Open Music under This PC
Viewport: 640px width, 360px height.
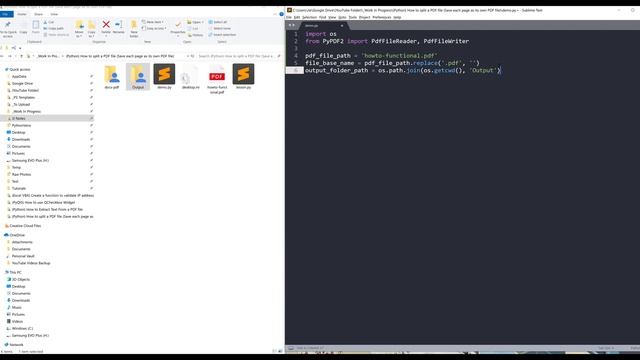point(16,308)
